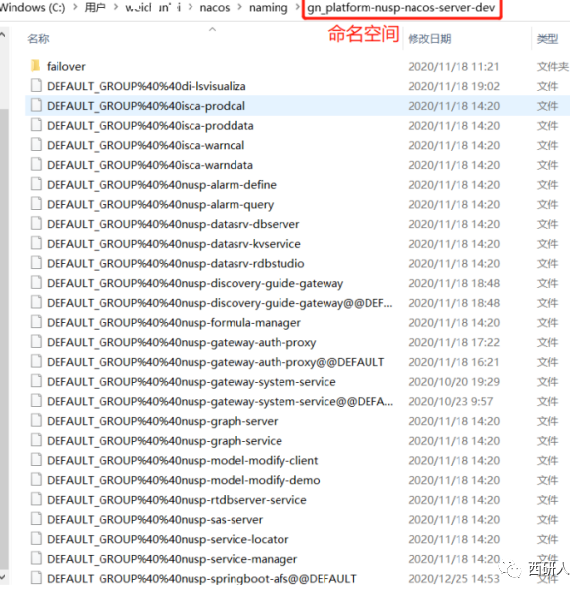
Task: Click the scroll up arrow of left scrollbar
Action: (3, 35)
